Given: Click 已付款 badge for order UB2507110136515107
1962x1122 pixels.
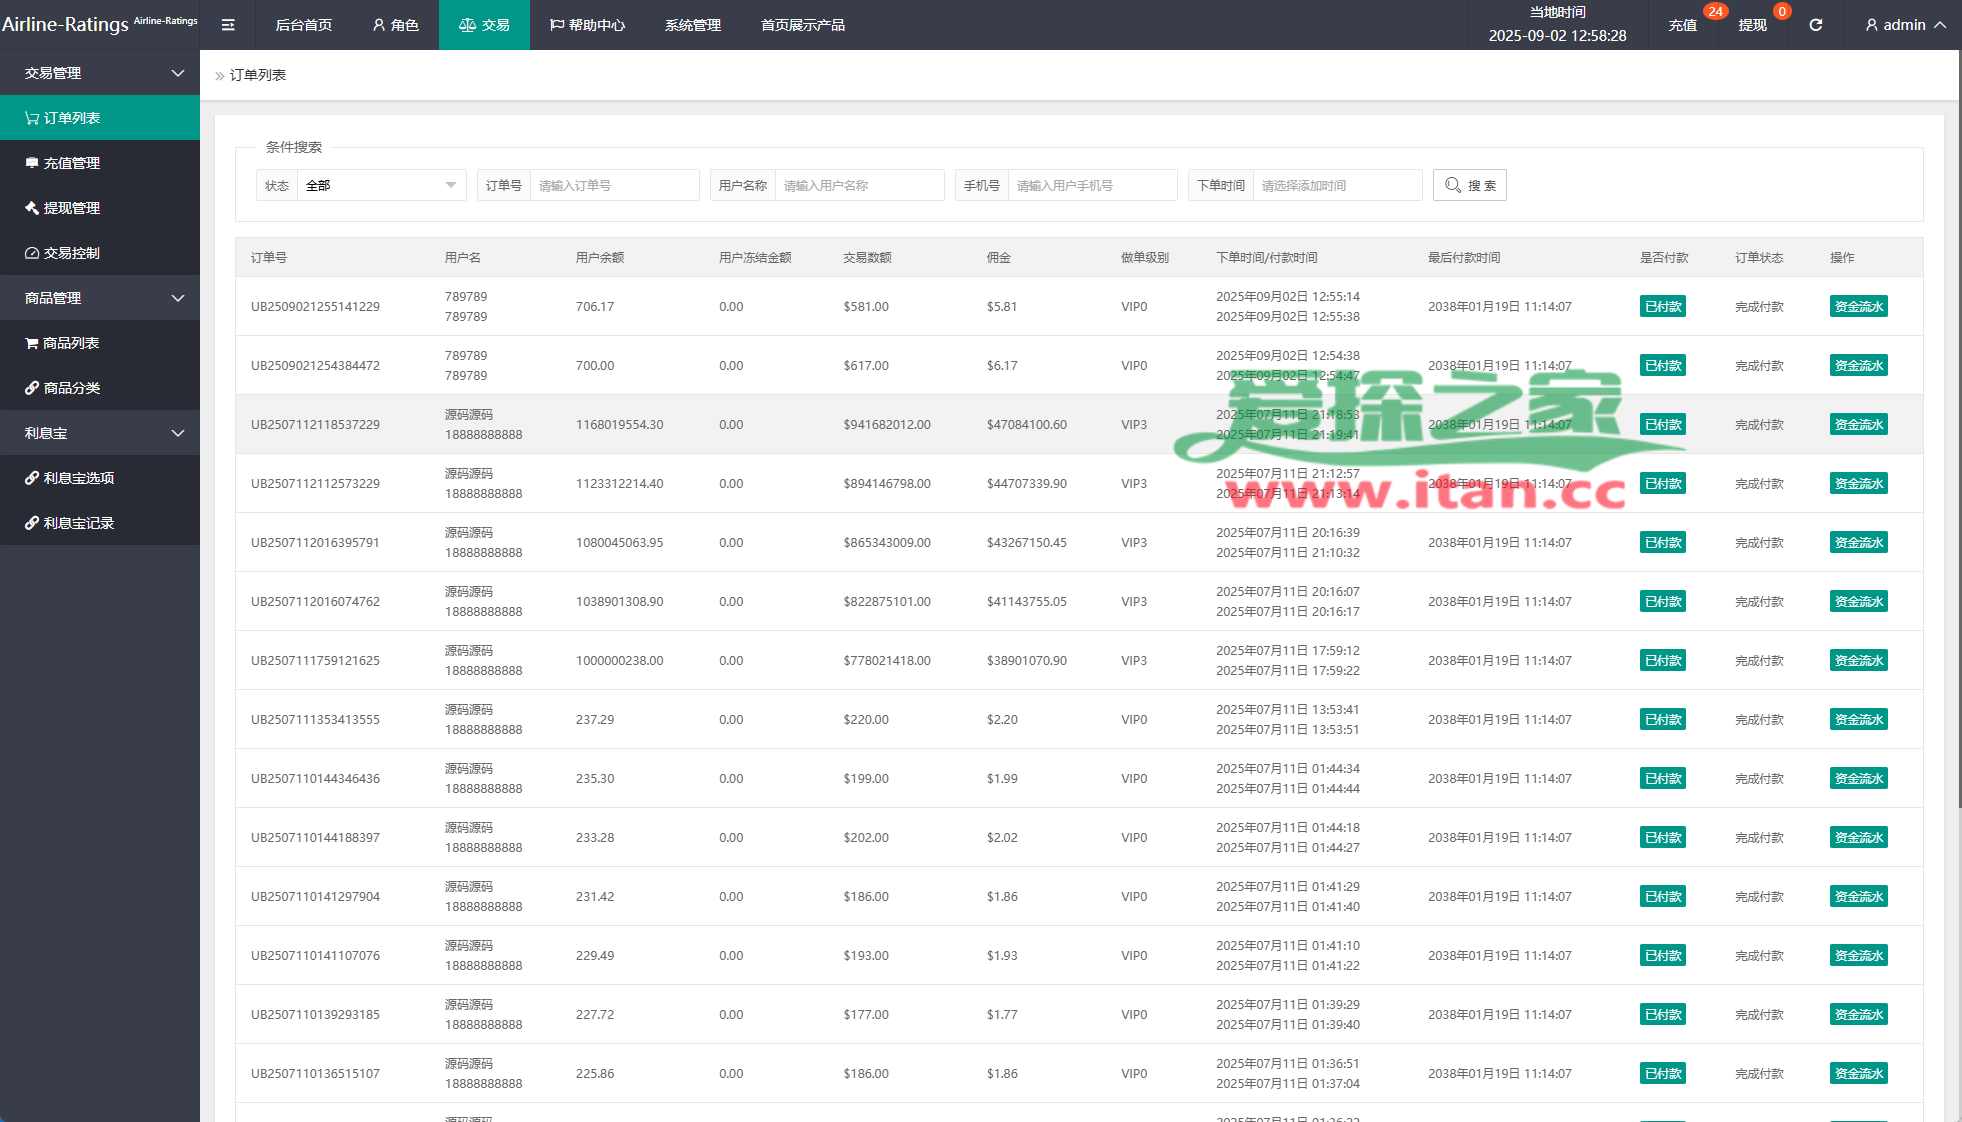Looking at the screenshot, I should point(1663,1074).
